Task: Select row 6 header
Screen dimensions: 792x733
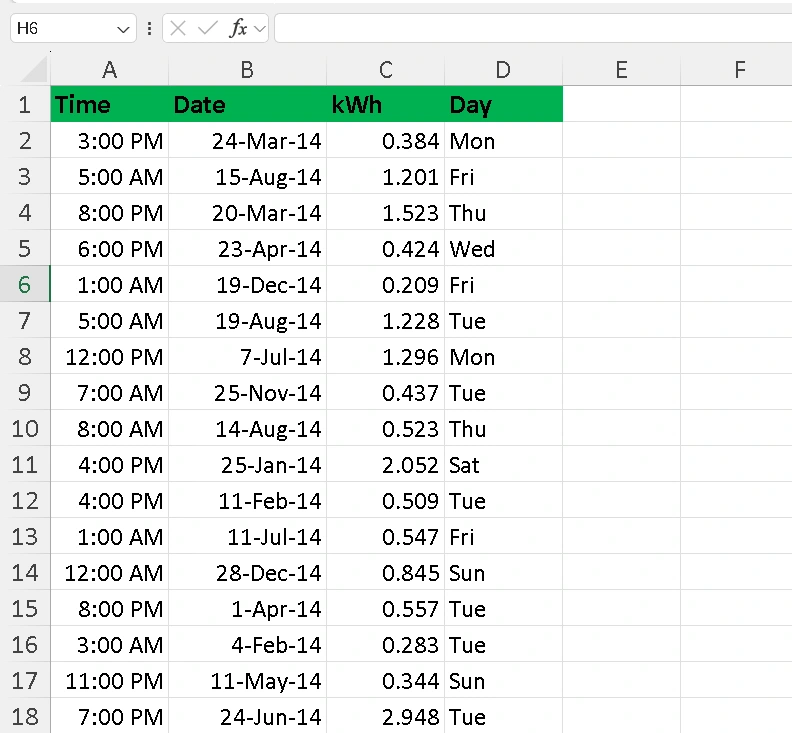Action: 25,285
